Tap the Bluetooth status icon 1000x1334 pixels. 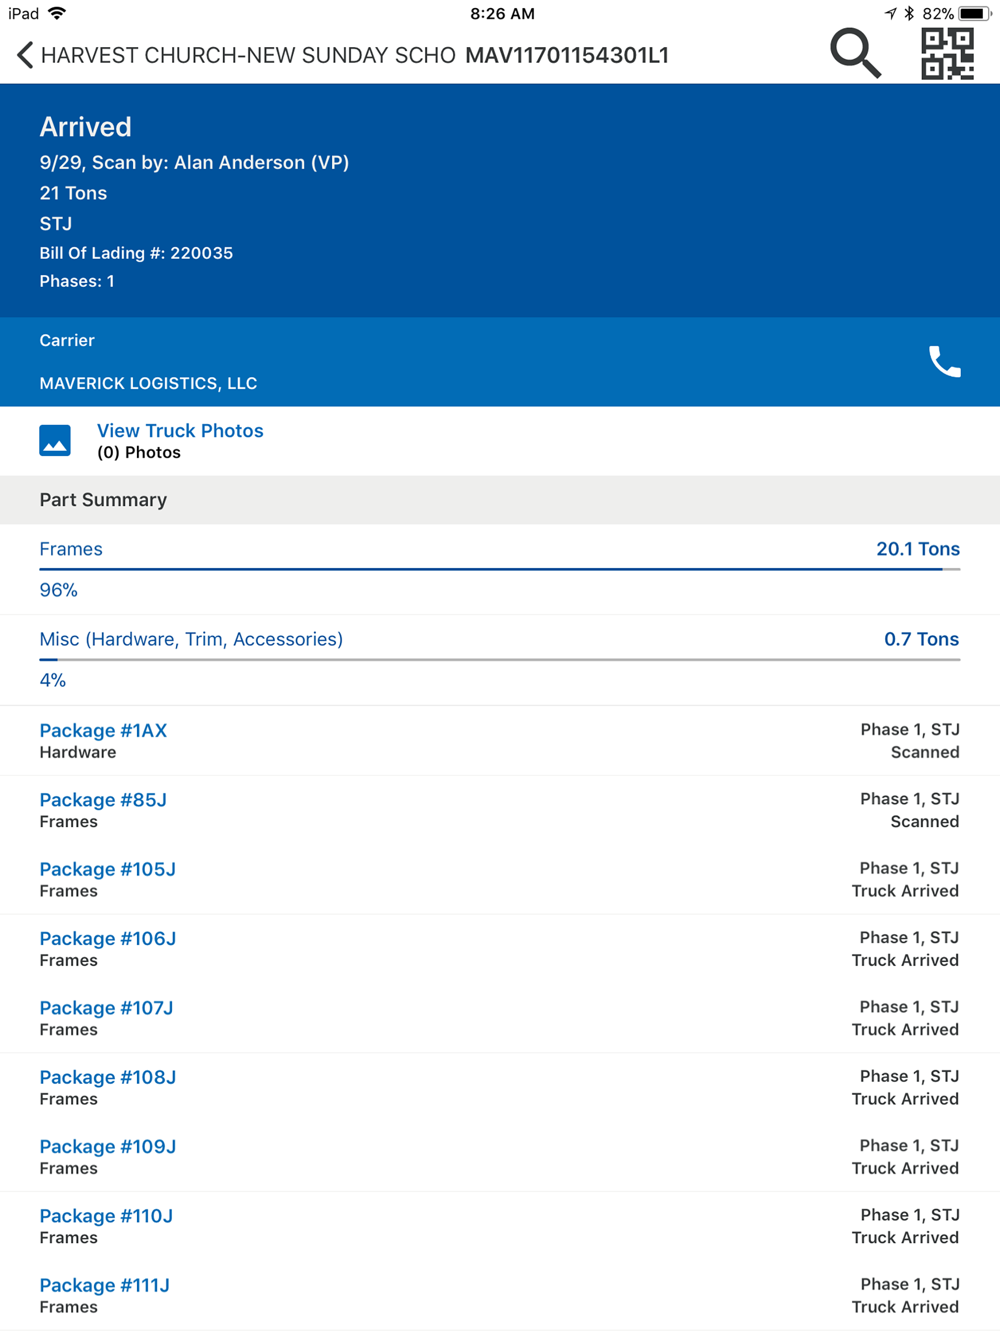pyautogui.click(x=909, y=14)
